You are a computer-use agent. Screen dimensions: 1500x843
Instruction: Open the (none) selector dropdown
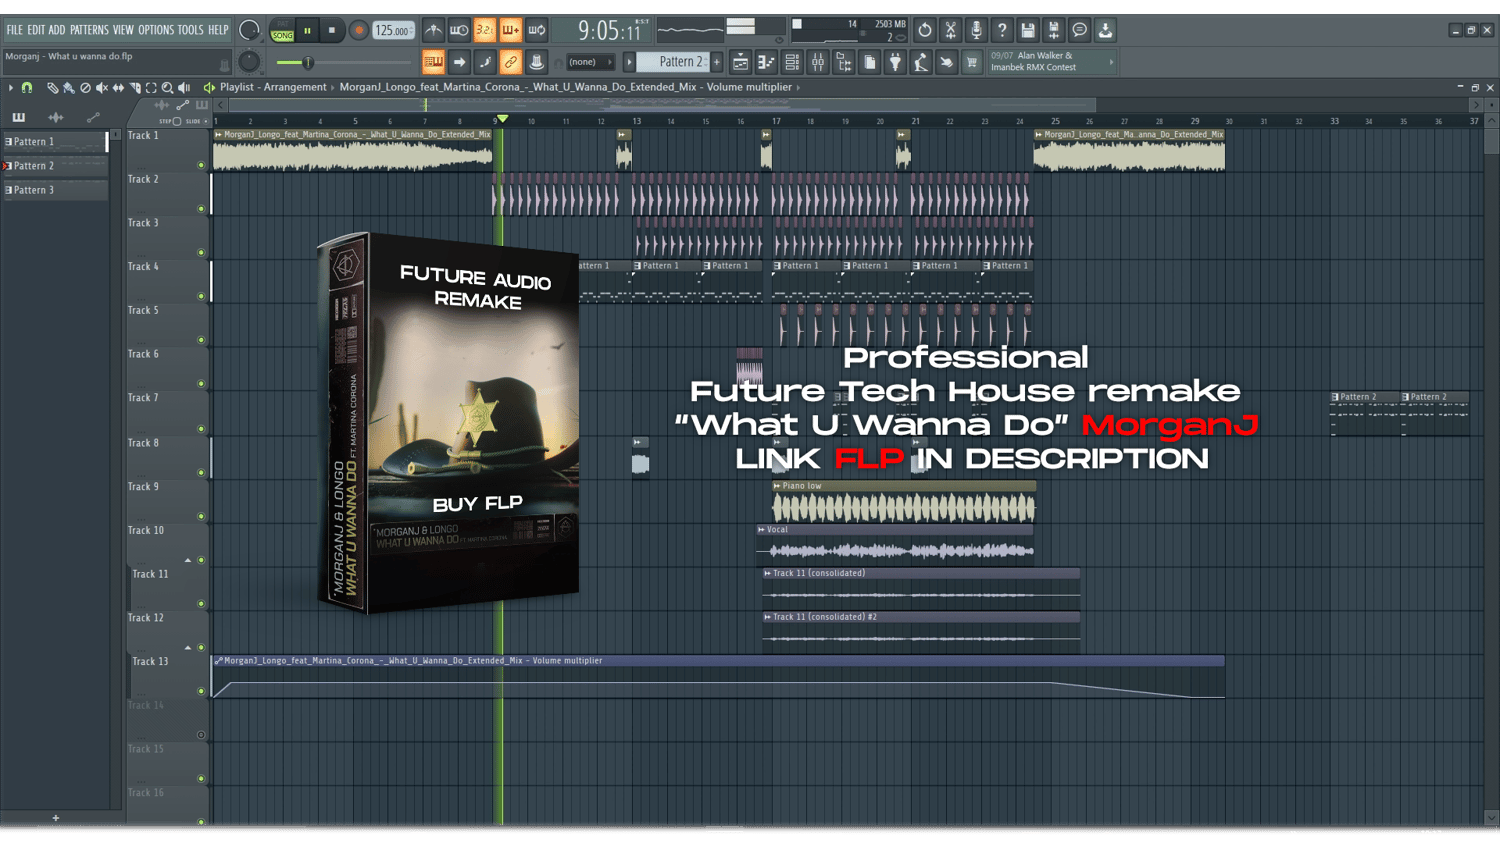[x=590, y=62]
